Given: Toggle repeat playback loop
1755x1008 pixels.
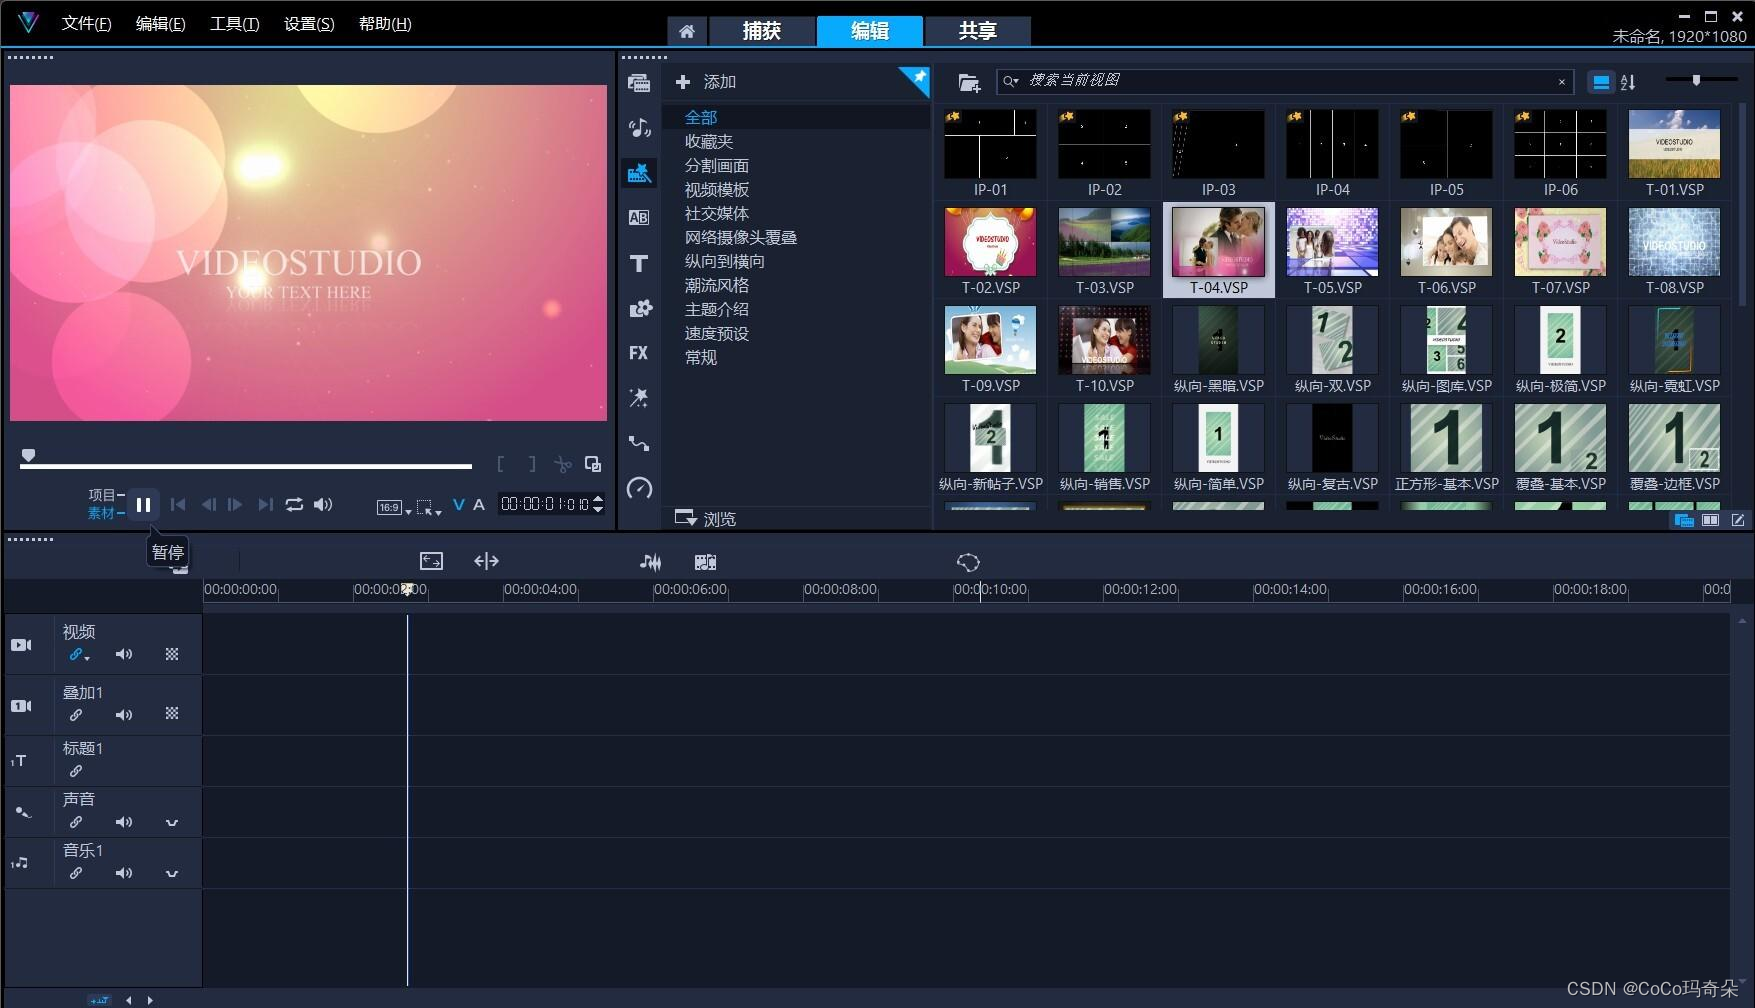Looking at the screenshot, I should tap(294, 505).
